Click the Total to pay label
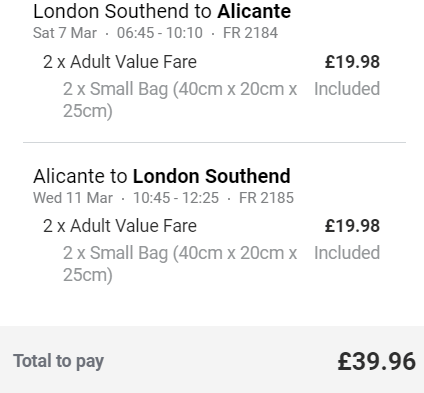The height and width of the screenshot is (393, 424). coord(59,361)
